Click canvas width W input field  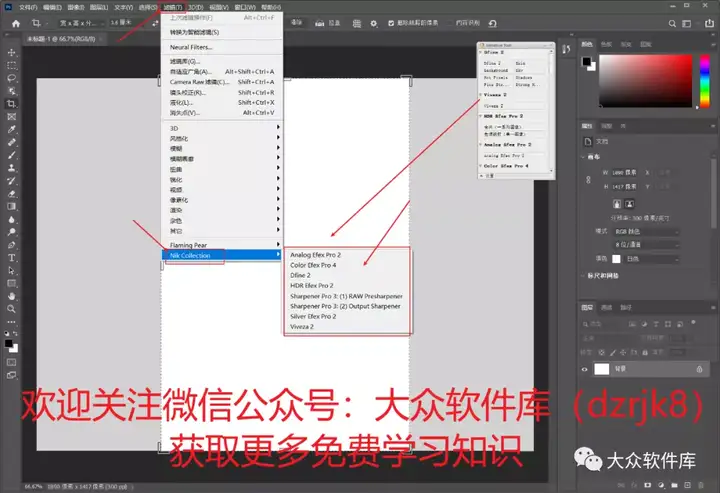(624, 173)
